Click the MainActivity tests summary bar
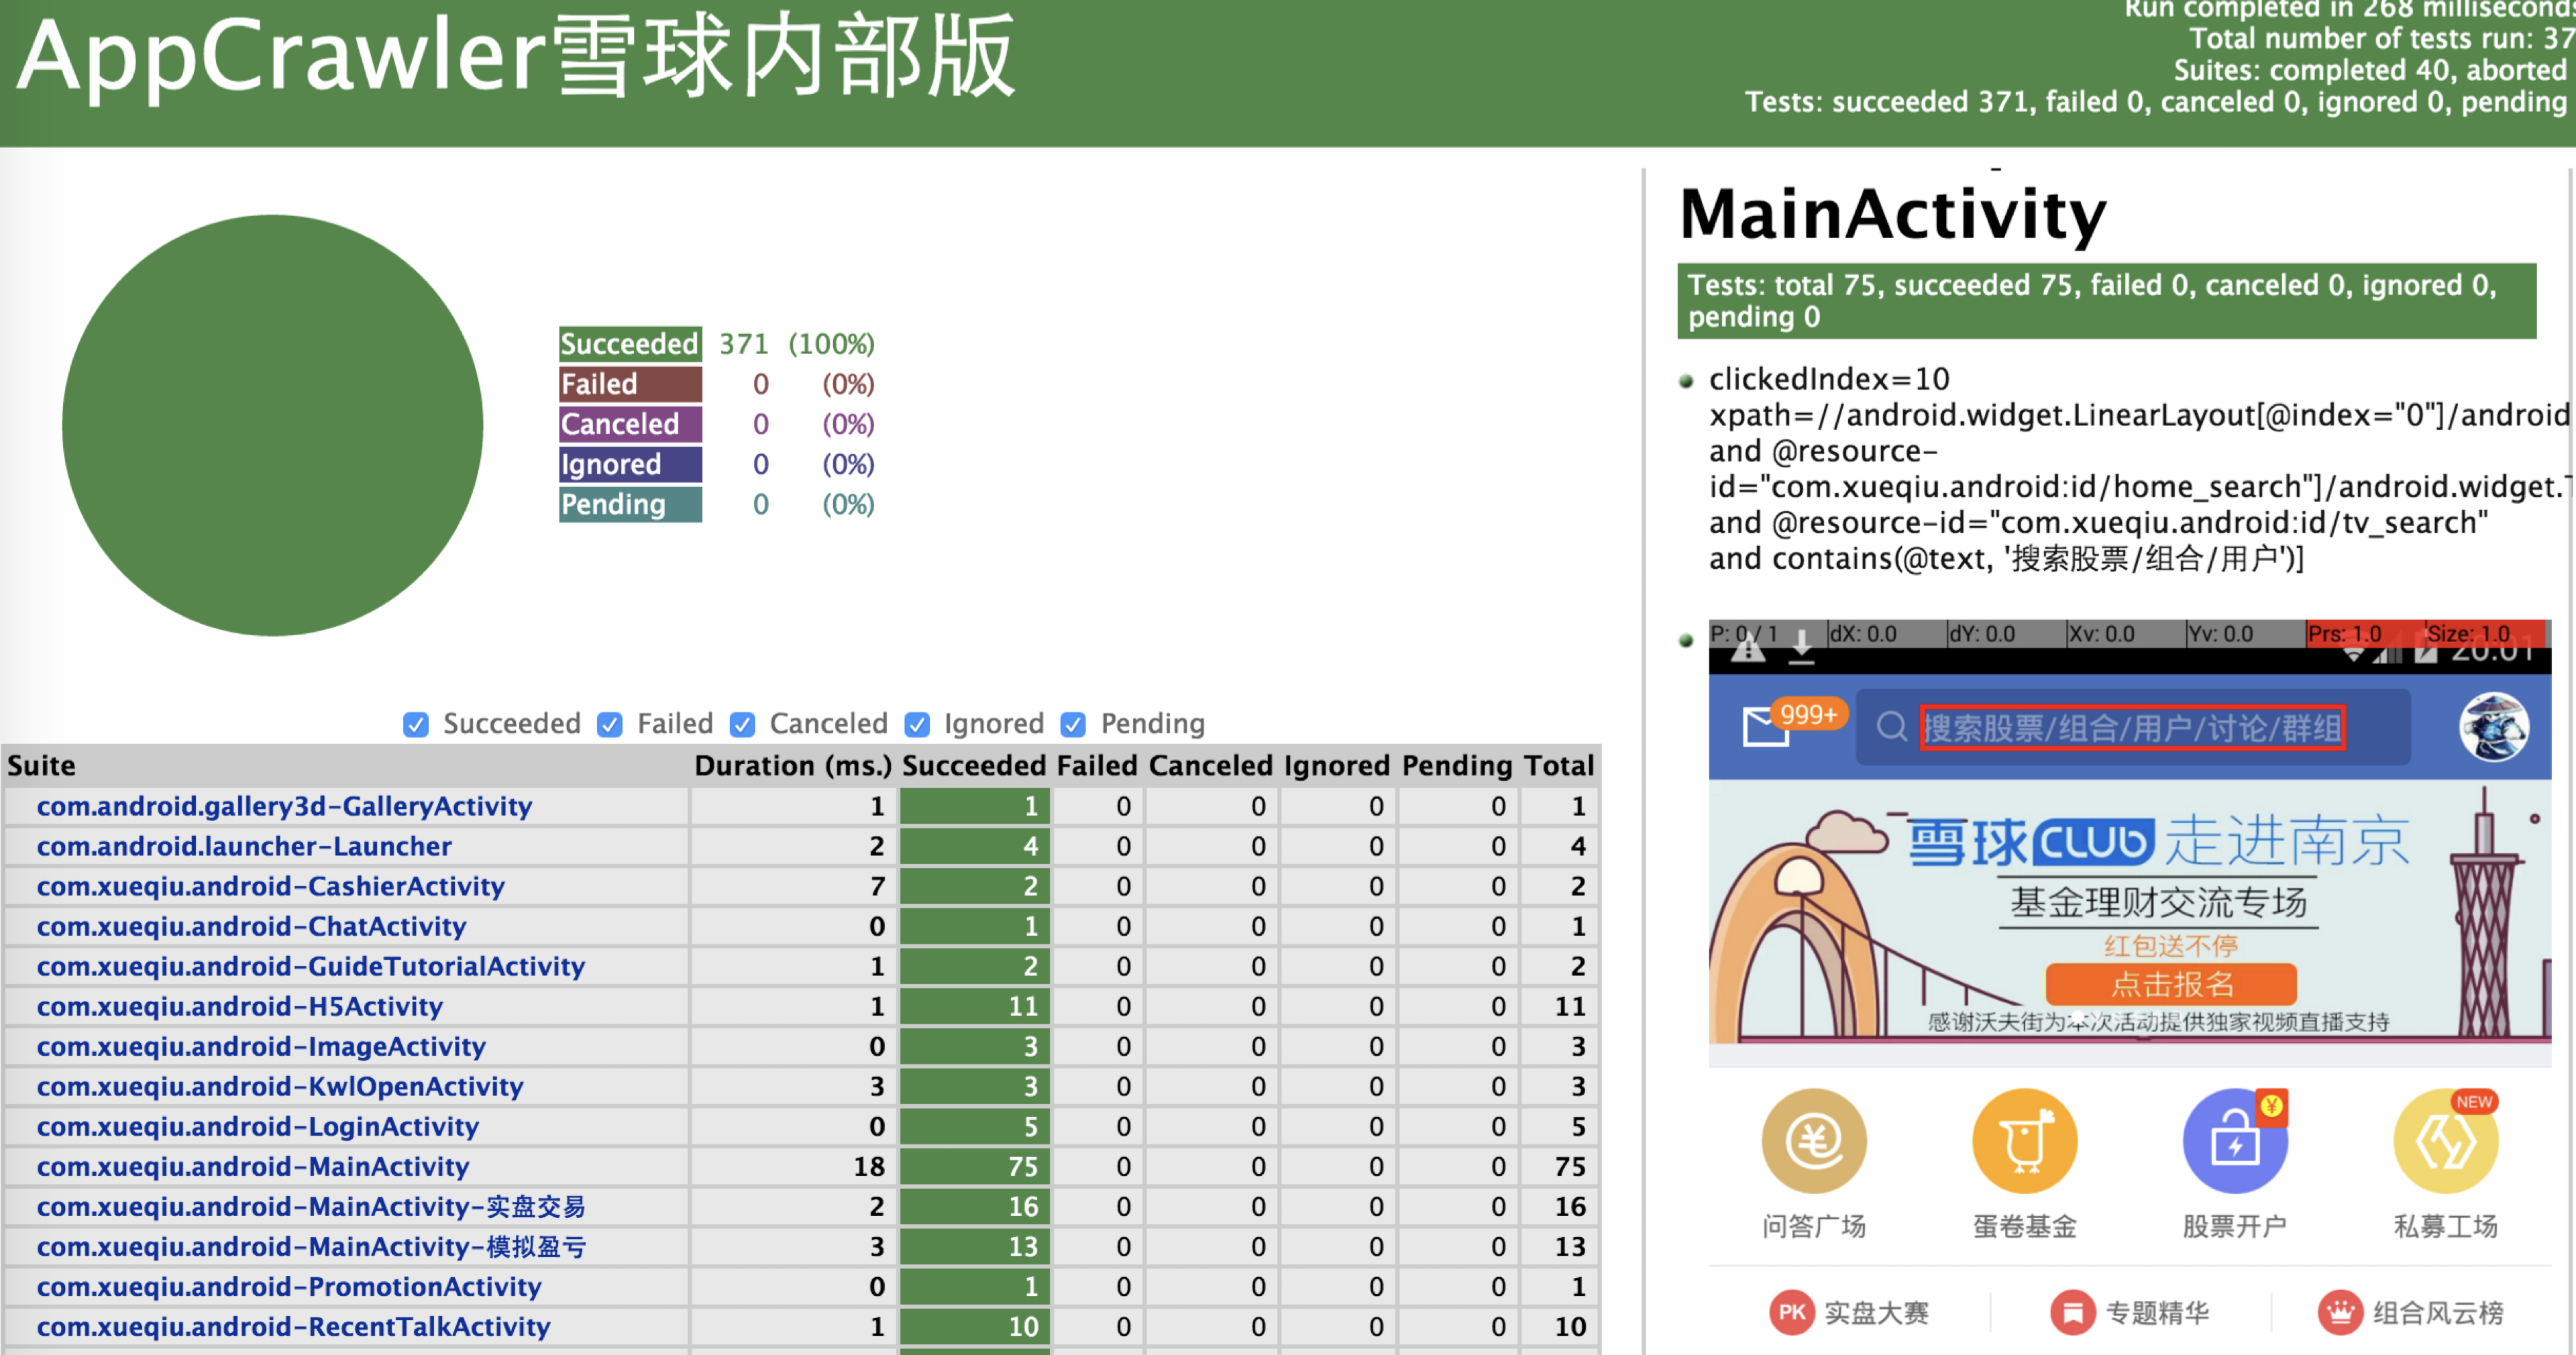The width and height of the screenshot is (2576, 1355). pos(2106,301)
